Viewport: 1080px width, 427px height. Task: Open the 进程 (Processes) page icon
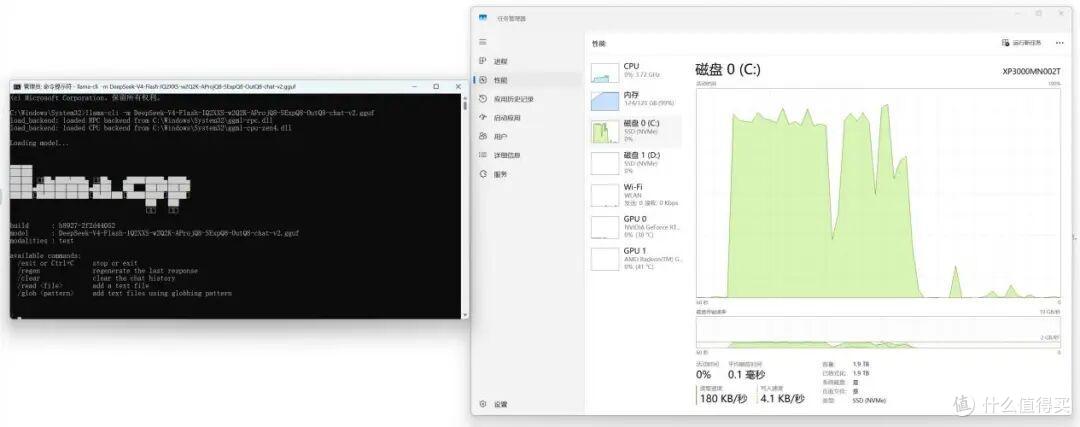point(483,61)
